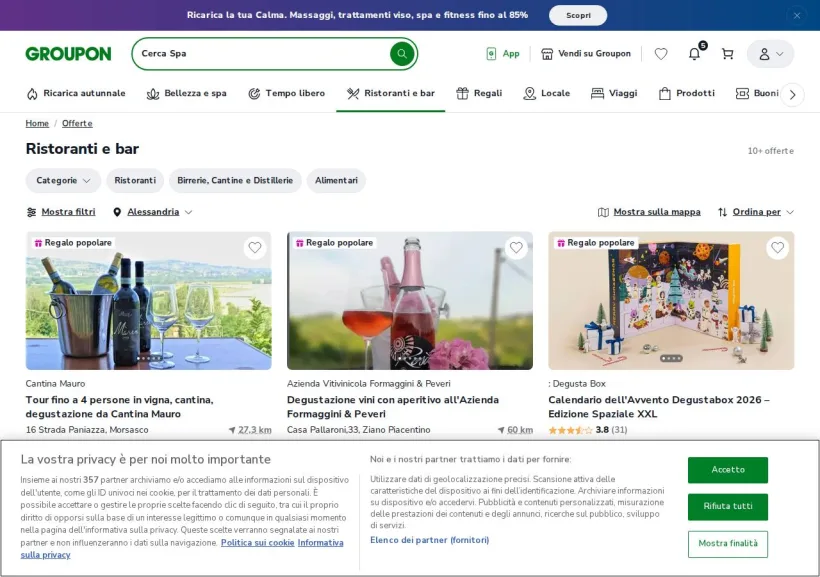Open Elenco dei partner (fornitori) link

click(x=430, y=540)
